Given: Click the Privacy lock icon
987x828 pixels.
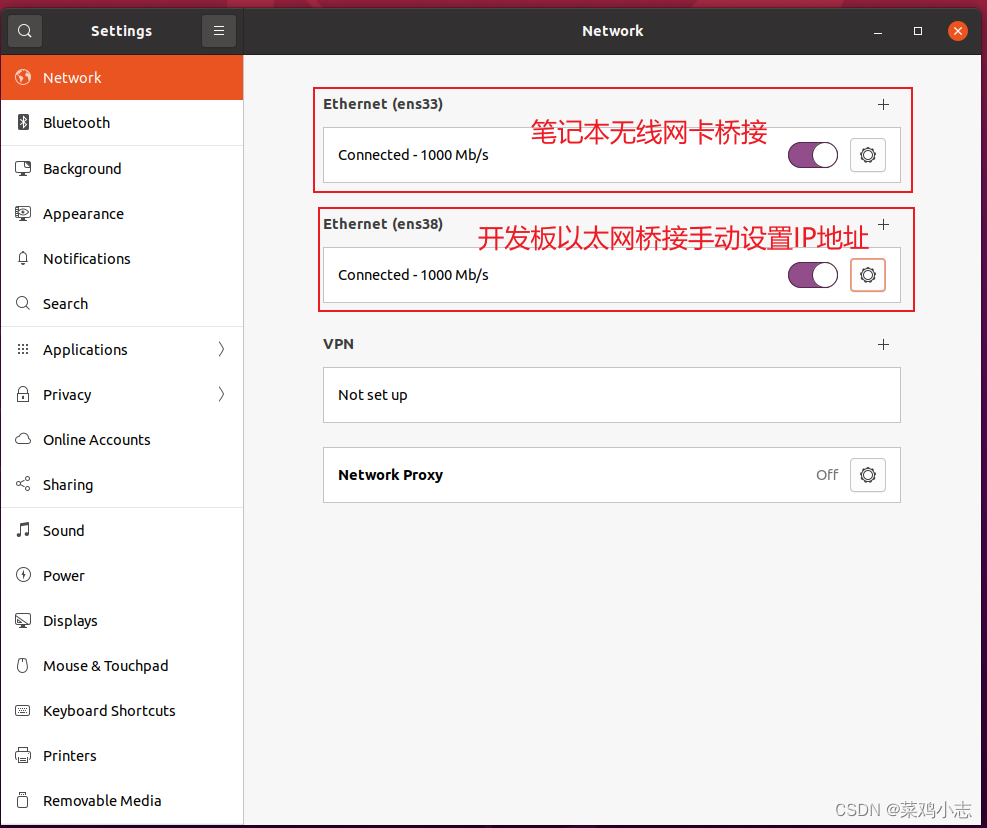Looking at the screenshot, I should coord(23,394).
